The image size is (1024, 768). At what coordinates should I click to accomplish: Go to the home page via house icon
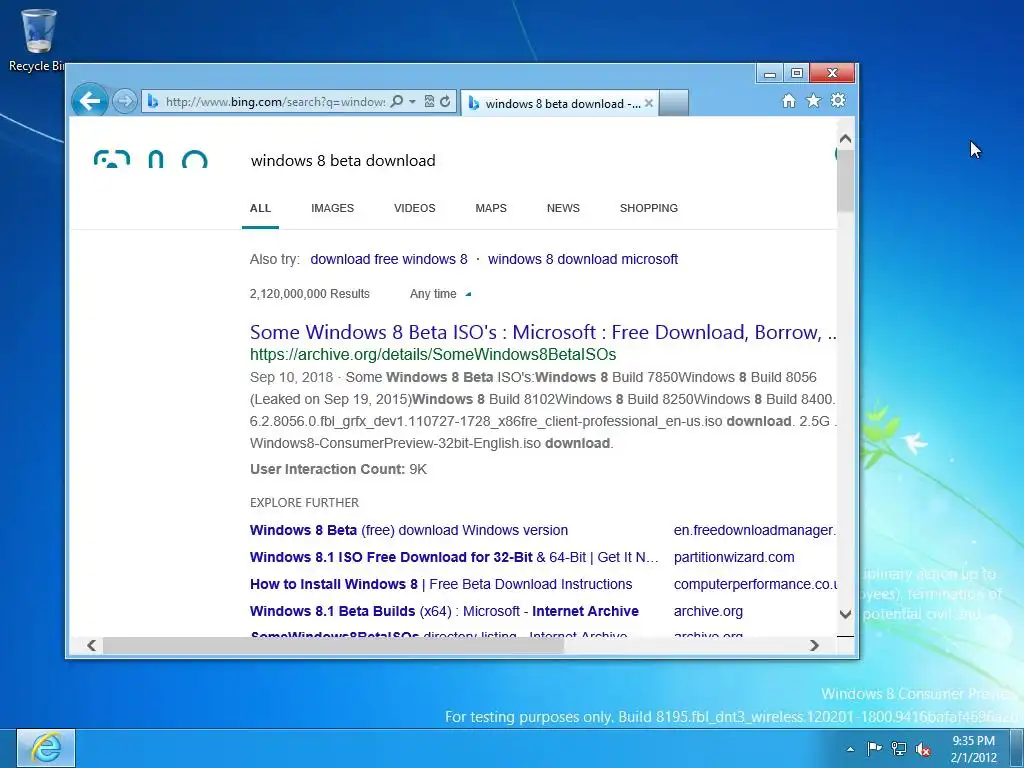[x=789, y=101]
